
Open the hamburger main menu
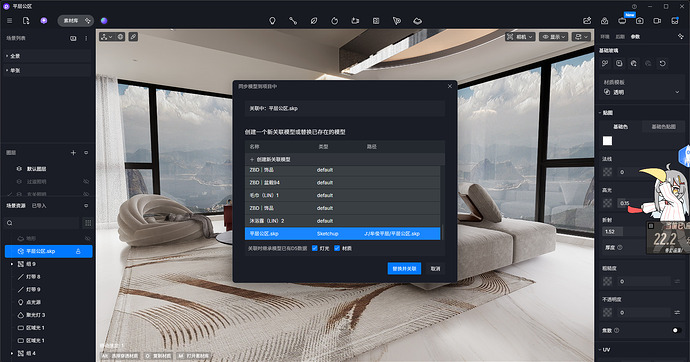pyautogui.click(x=9, y=21)
